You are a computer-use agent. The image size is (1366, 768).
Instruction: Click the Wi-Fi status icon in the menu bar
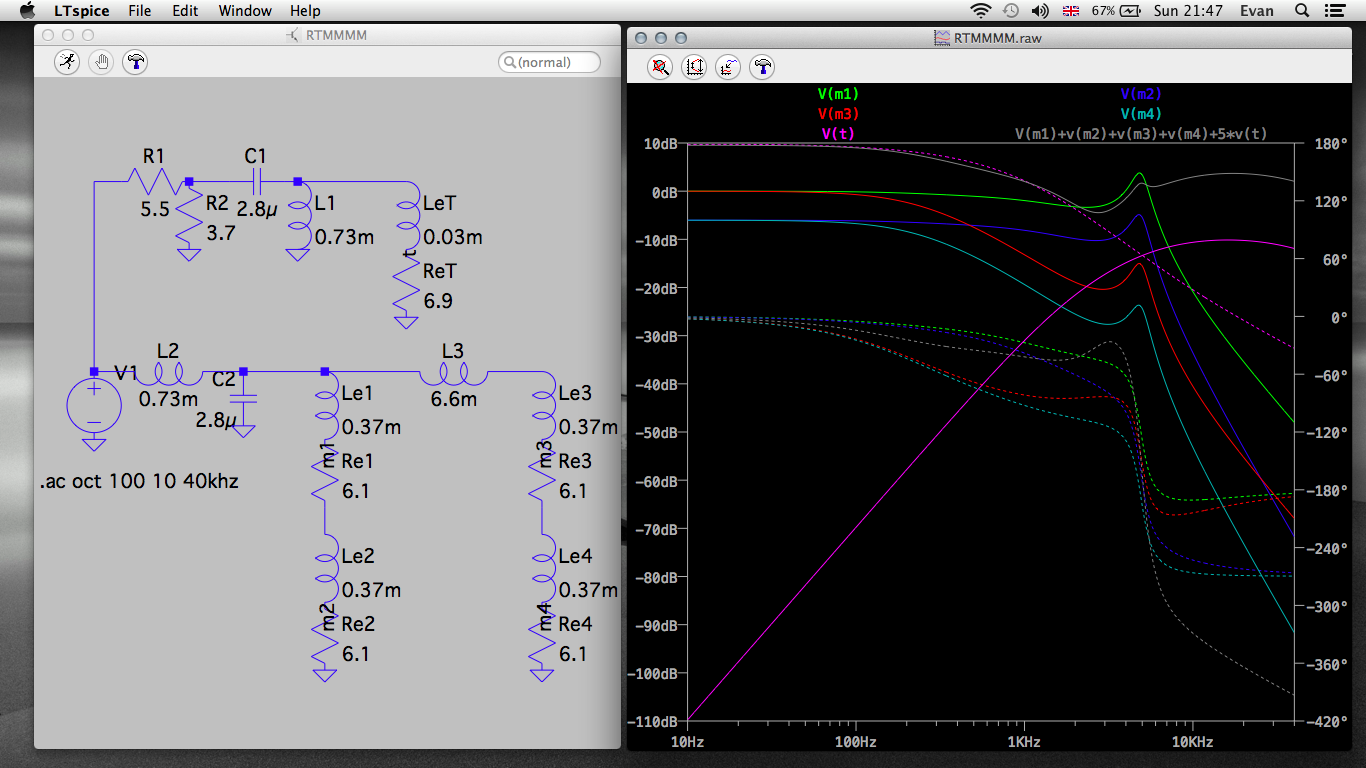point(980,11)
